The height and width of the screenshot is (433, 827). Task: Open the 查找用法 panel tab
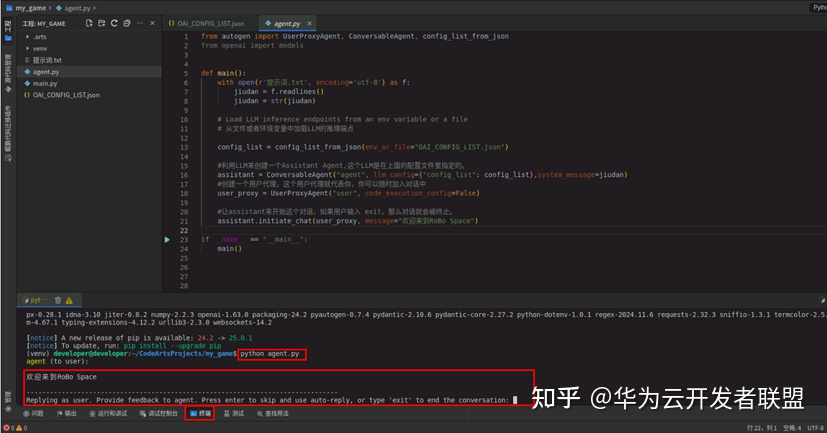[273, 413]
